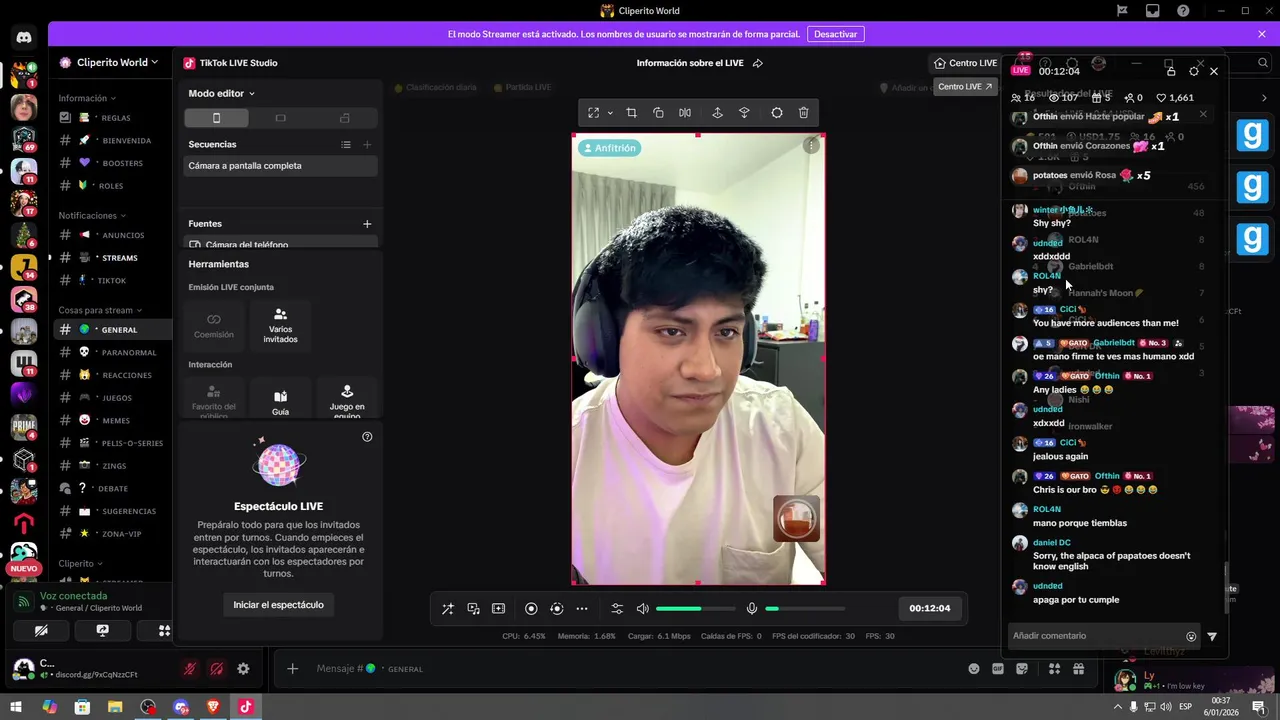
Task: Expand the Modo editor dropdown
Action: 222,93
